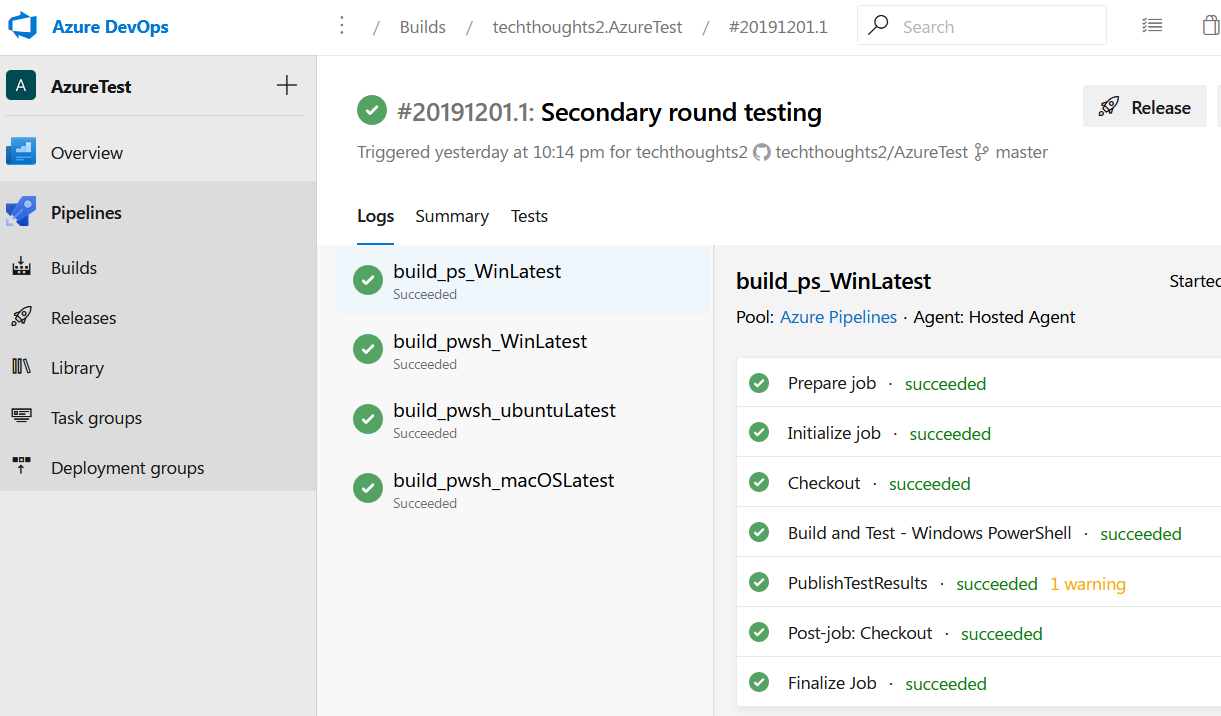This screenshot has height=716, width=1221.
Task: Click the success icon for build_pwsh_WinLatest
Action: [368, 349]
